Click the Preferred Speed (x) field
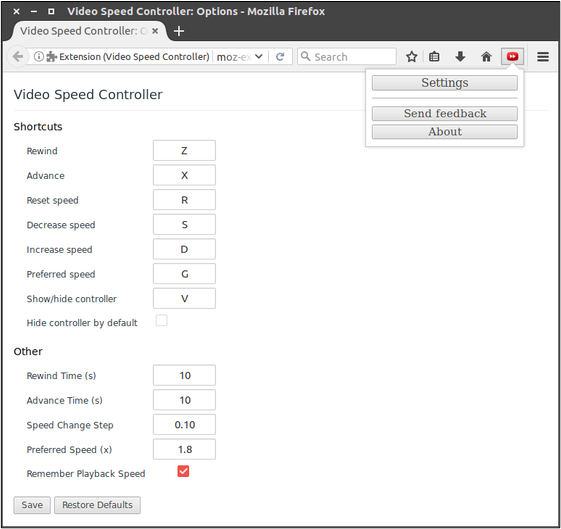Image resolution: width=561 pixels, height=529 pixels. pyautogui.click(x=184, y=450)
